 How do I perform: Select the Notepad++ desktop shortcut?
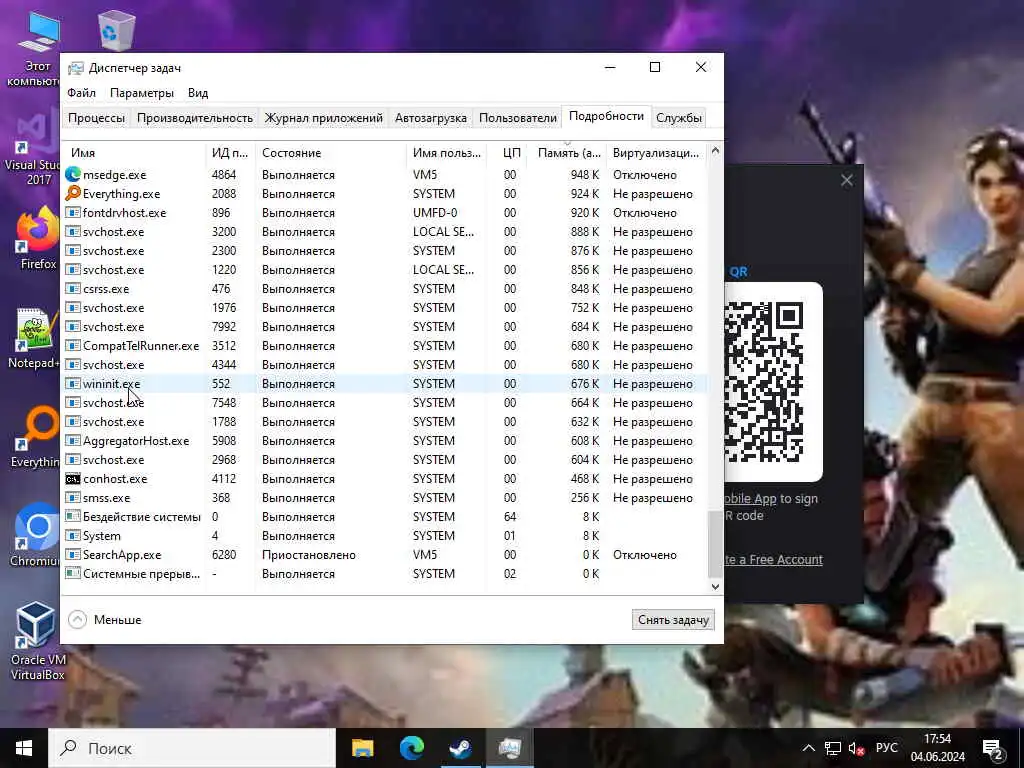[x=36, y=338]
